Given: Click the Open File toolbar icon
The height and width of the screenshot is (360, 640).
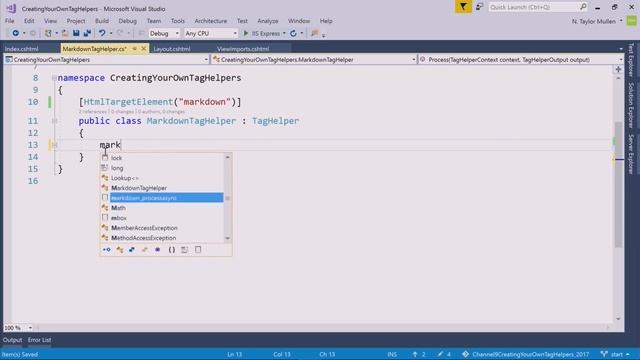Looking at the screenshot, I should tap(65, 33).
